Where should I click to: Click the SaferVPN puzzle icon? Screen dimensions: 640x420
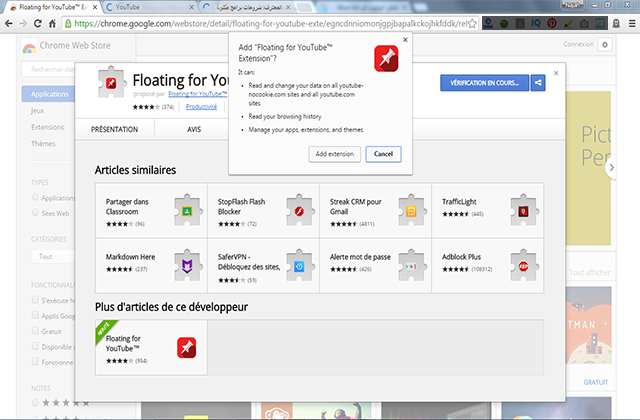[x=299, y=265]
